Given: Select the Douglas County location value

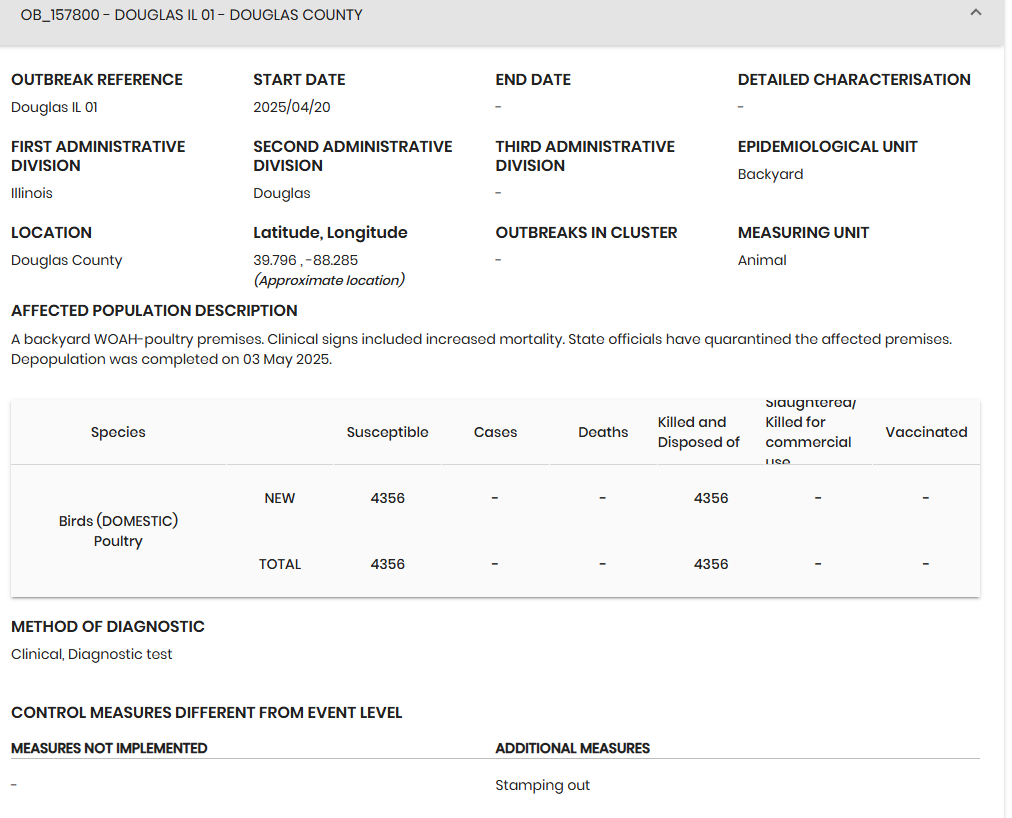Looking at the screenshot, I should pos(66,260).
